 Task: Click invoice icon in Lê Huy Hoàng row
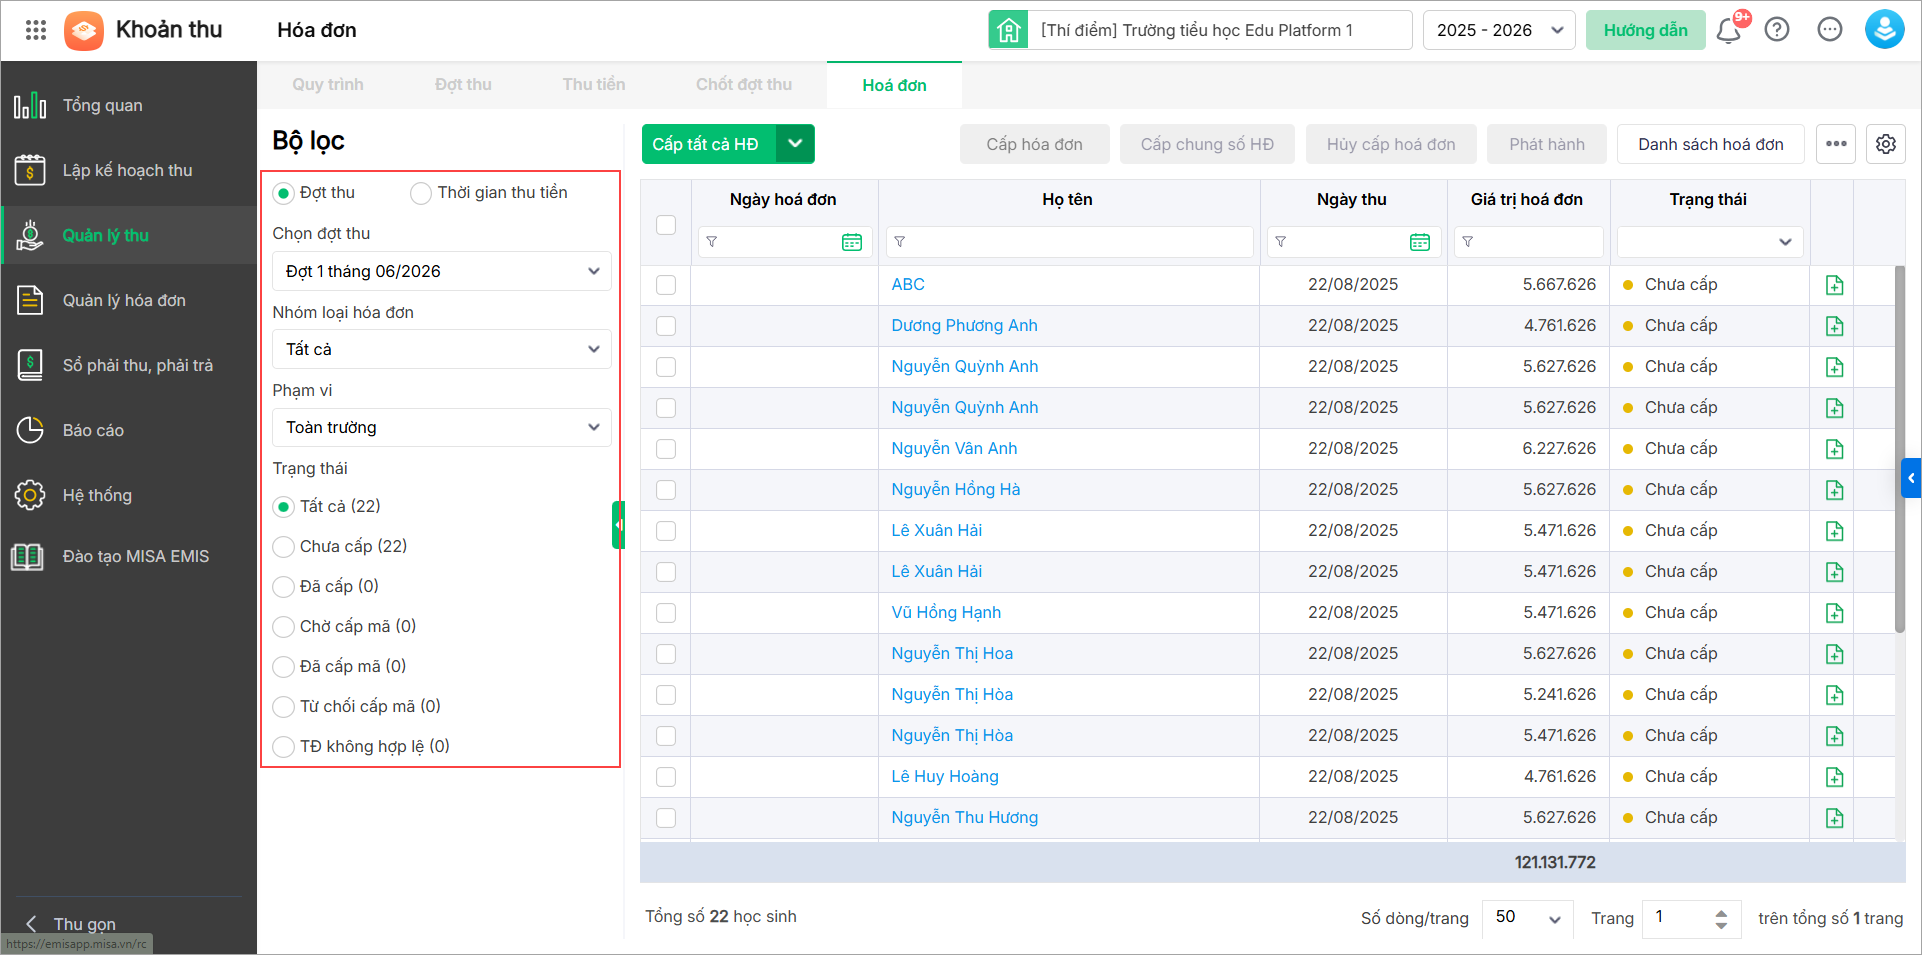(1835, 777)
